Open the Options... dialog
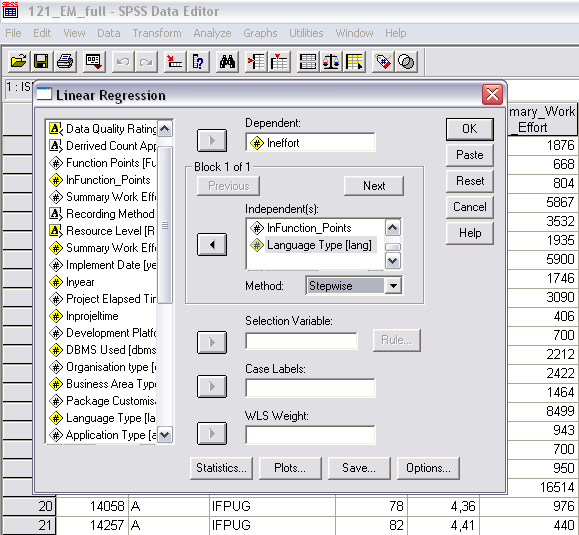 point(428,468)
